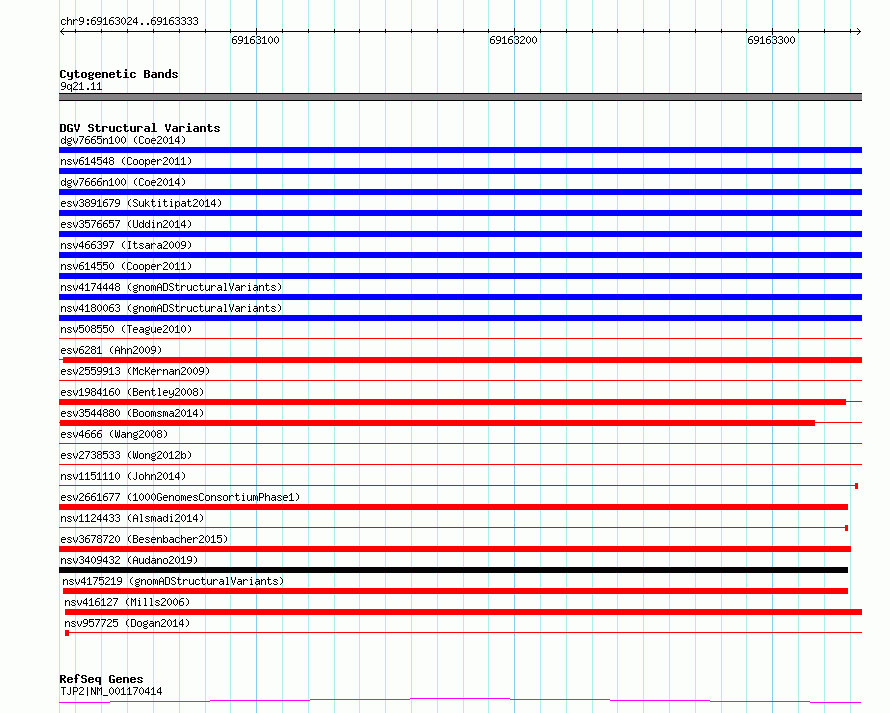Select nsv3409432 (Audano2019) label
Screen dimensions: 890x713
click(x=129, y=560)
